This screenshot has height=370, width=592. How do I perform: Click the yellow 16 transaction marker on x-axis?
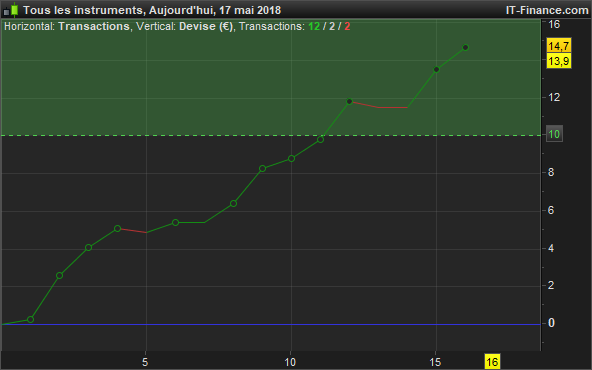tap(492, 362)
